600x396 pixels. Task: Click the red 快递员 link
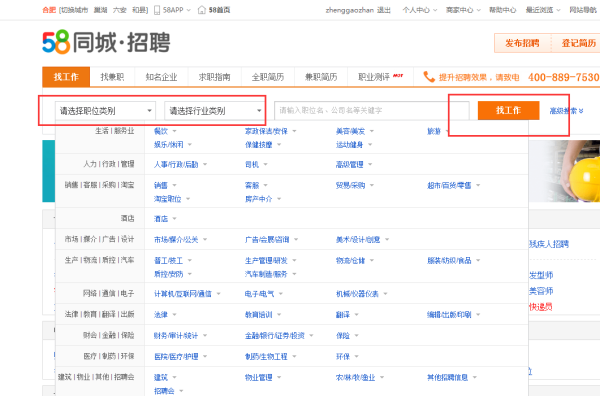click(x=541, y=307)
